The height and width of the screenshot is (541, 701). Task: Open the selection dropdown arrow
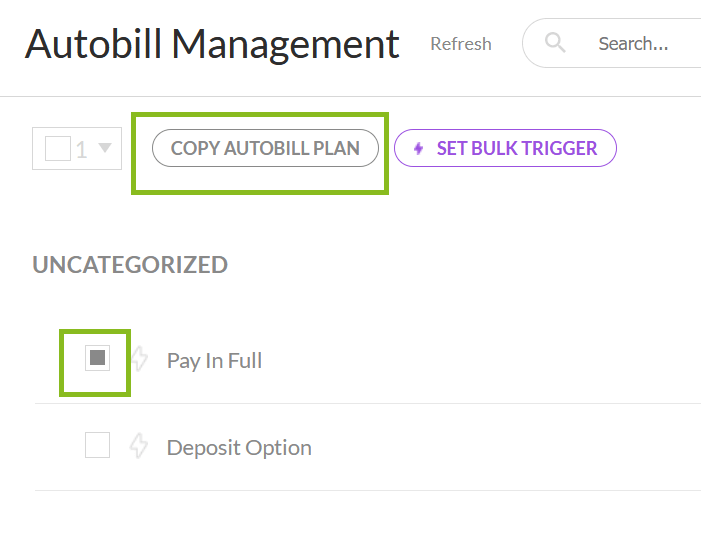[105, 149]
